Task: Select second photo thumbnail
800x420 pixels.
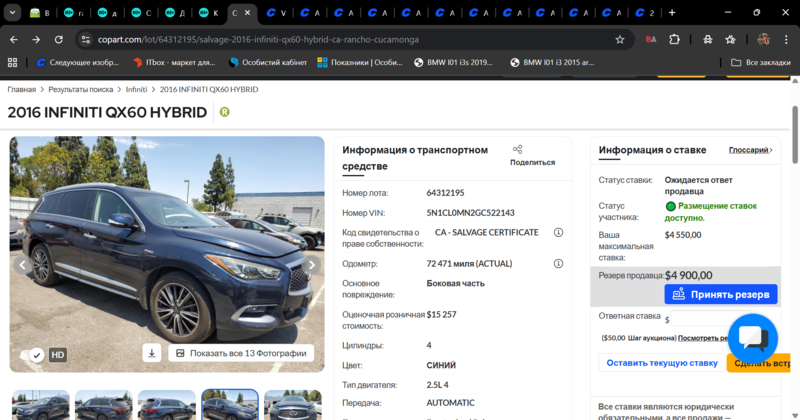Action: coord(104,405)
